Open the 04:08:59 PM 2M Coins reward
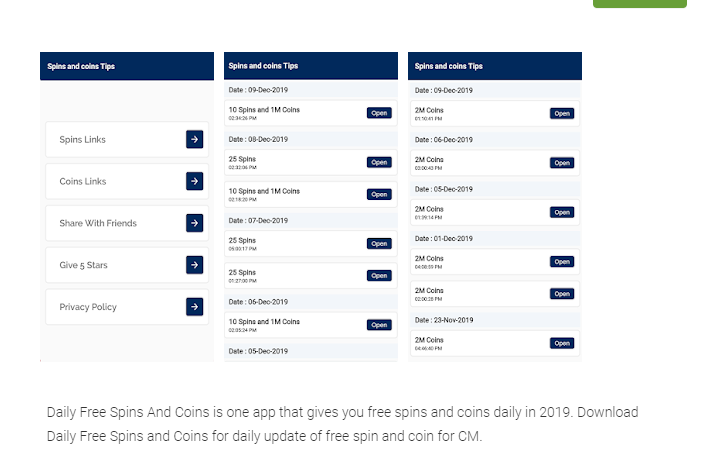Image resolution: width=717 pixels, height=462 pixels. (562, 261)
